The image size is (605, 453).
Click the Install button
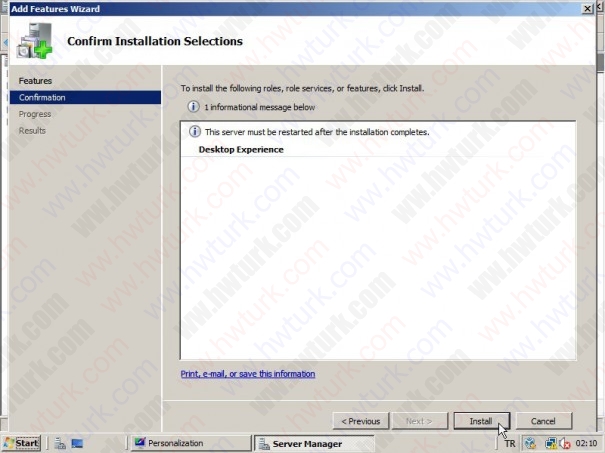(x=481, y=421)
